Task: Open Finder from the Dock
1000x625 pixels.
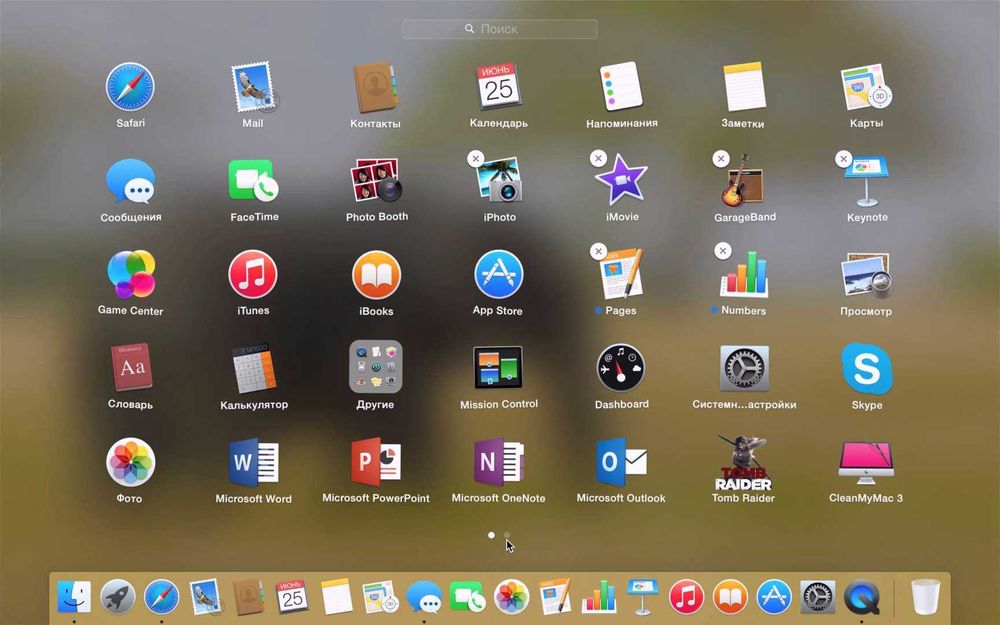Action: [x=74, y=597]
